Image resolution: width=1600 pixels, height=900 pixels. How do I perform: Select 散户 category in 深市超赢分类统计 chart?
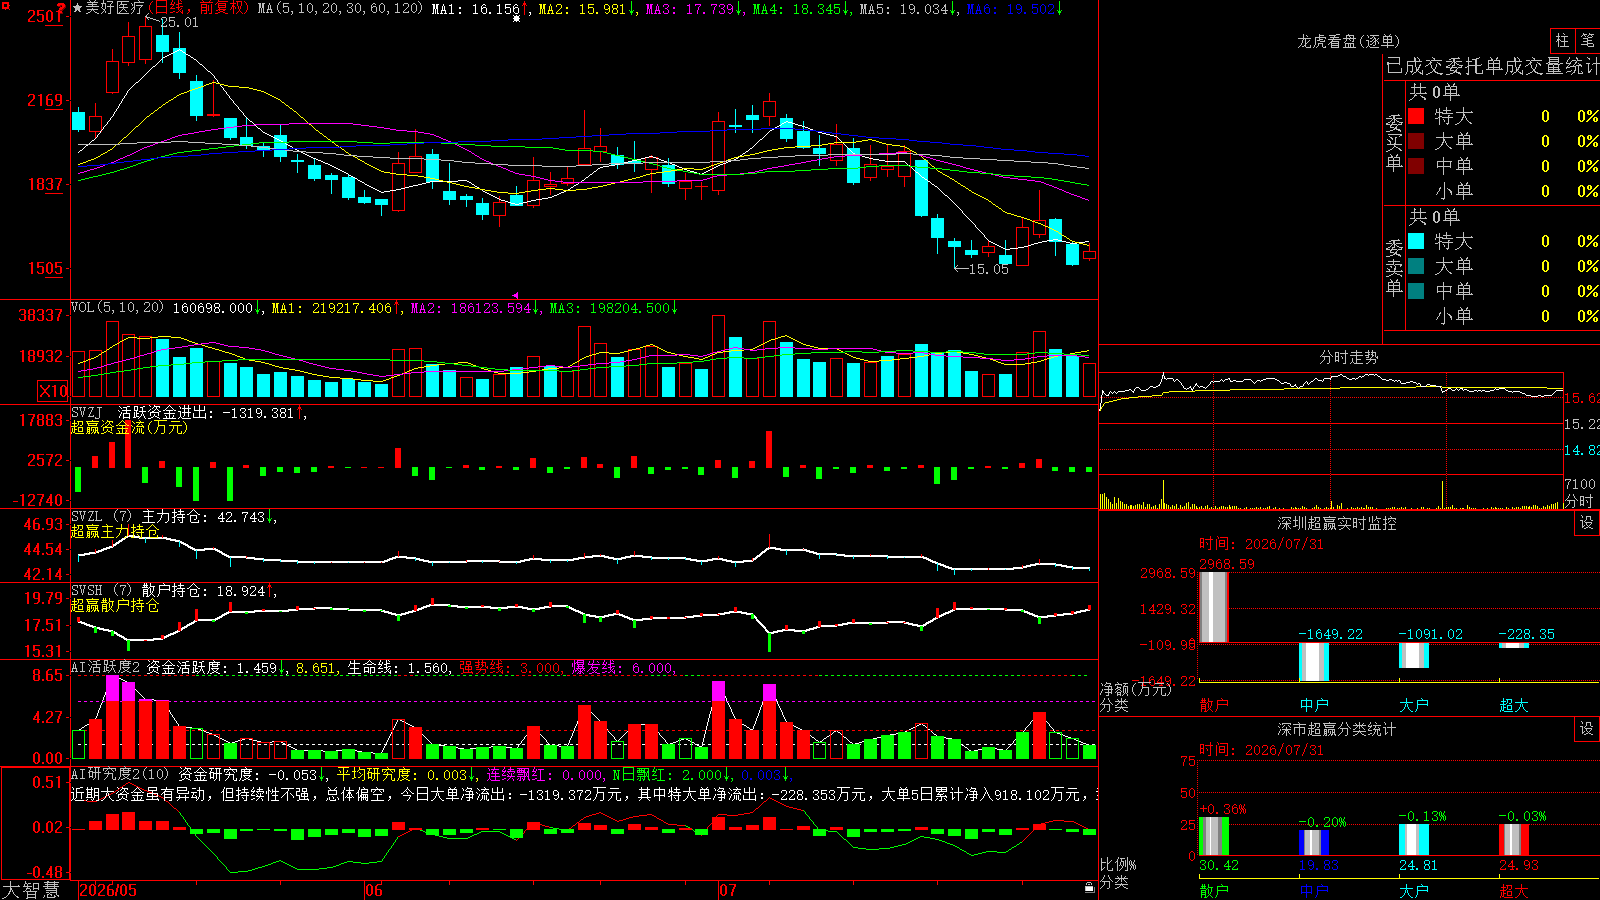(x=1214, y=890)
